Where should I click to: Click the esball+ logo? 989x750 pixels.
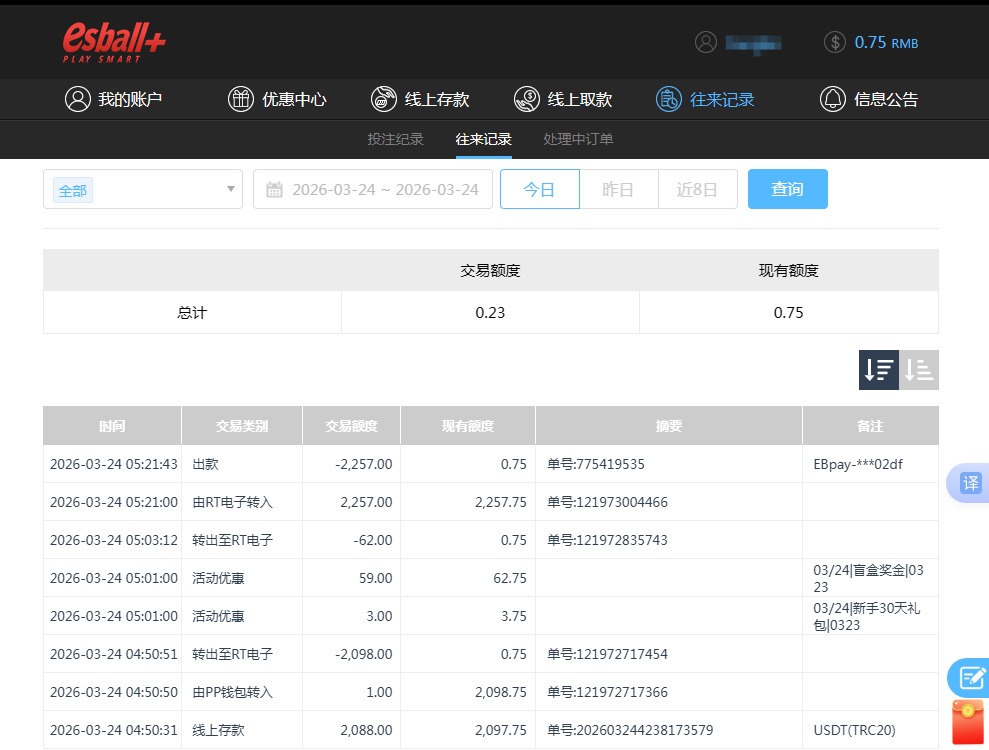pos(113,41)
